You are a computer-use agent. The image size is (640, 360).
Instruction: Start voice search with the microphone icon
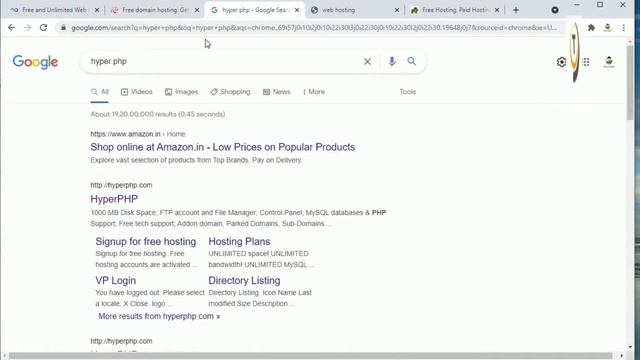tap(392, 61)
